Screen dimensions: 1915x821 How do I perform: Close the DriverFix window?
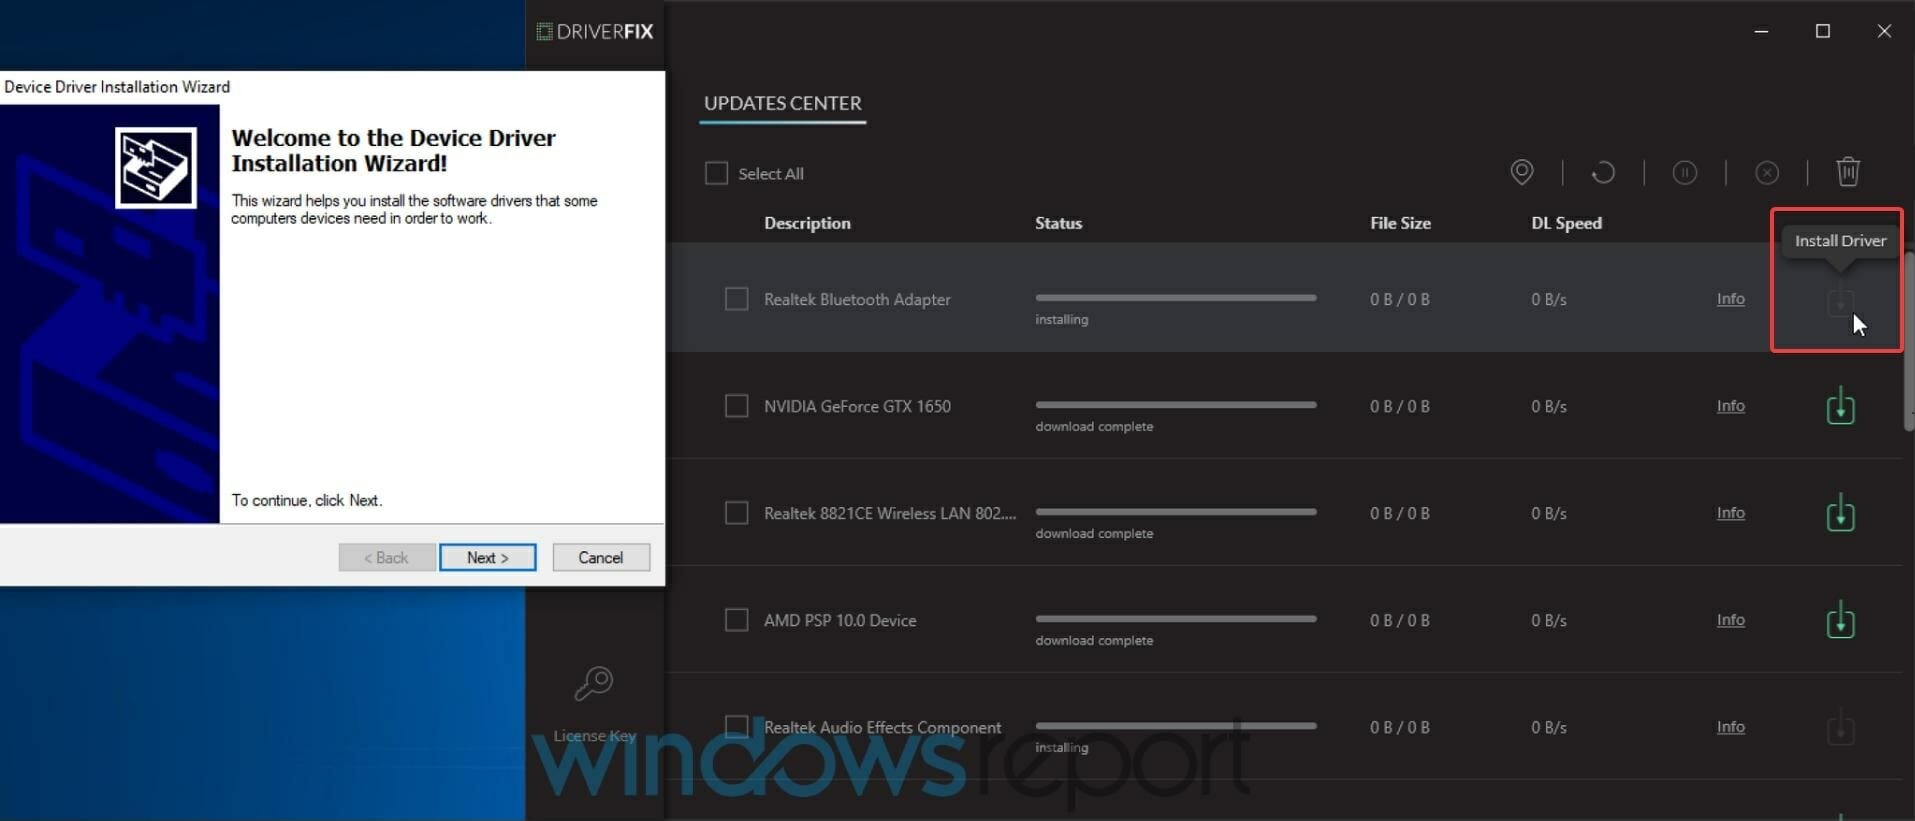[x=1884, y=32]
